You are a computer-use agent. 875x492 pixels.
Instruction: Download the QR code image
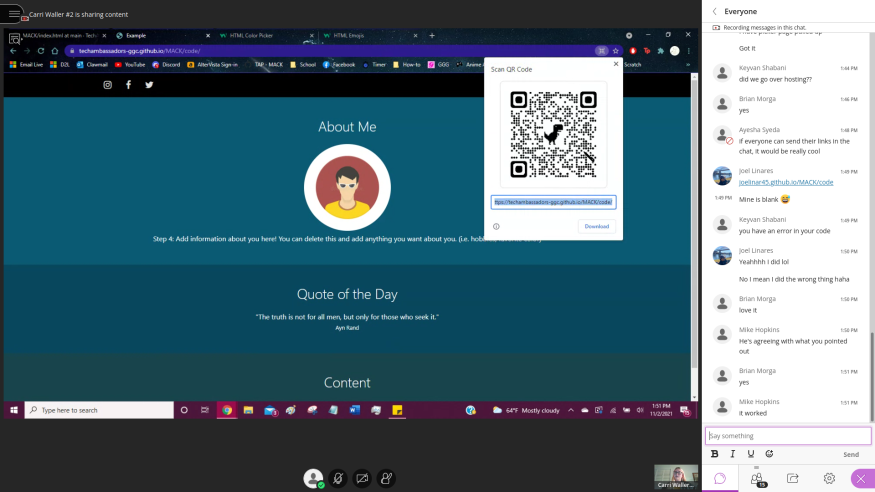[x=597, y=226]
